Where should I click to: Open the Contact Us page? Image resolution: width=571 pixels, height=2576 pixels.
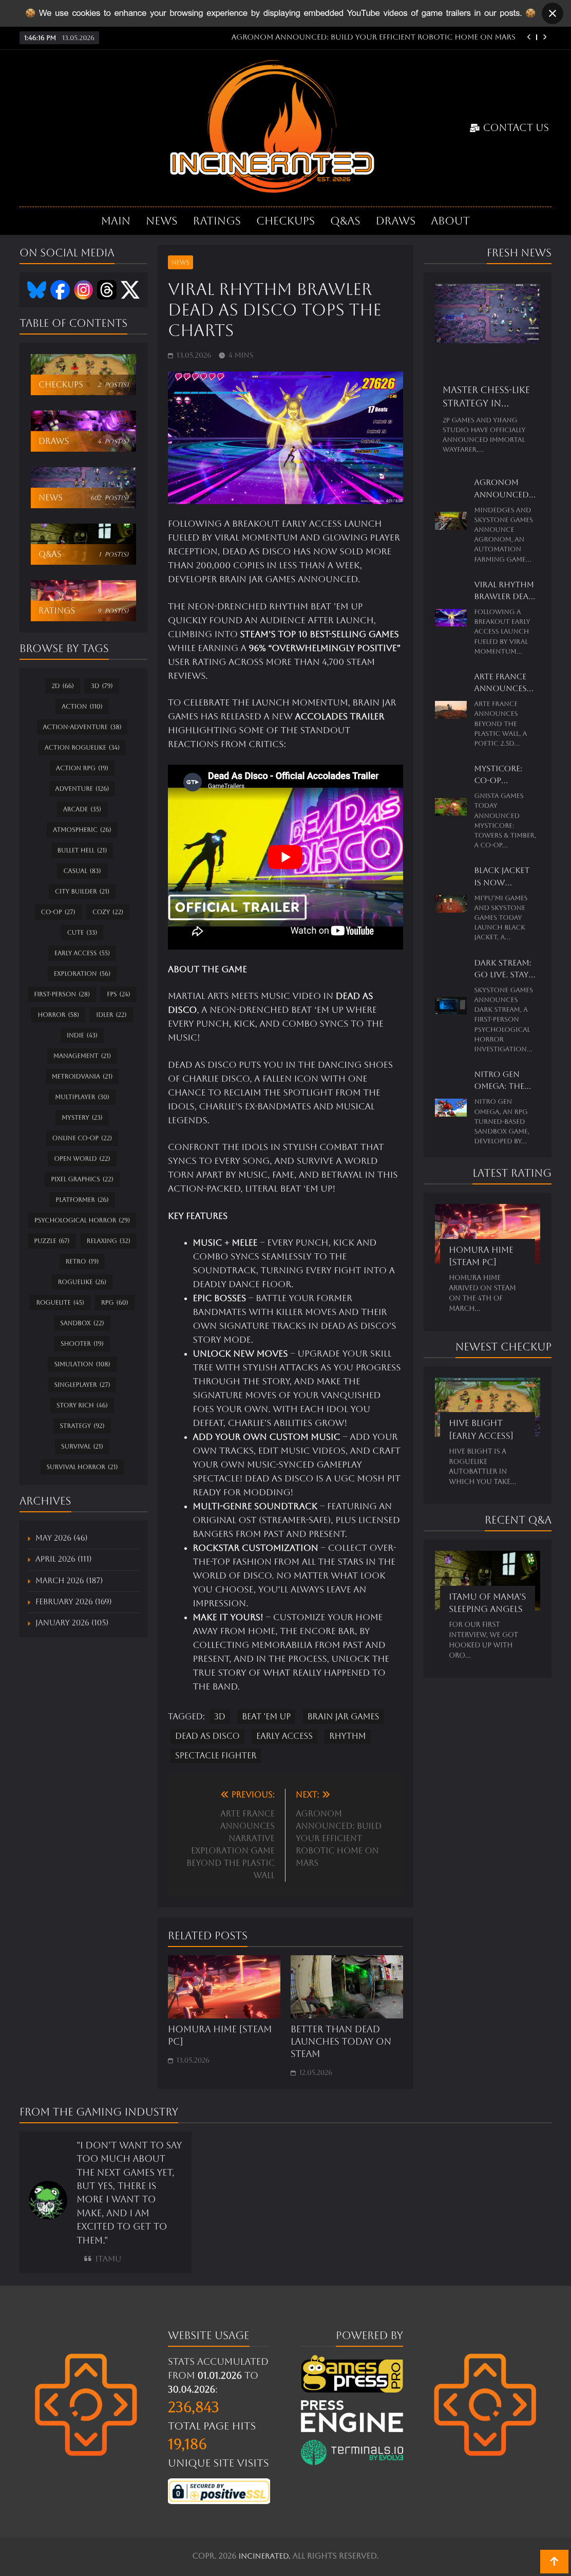click(509, 127)
